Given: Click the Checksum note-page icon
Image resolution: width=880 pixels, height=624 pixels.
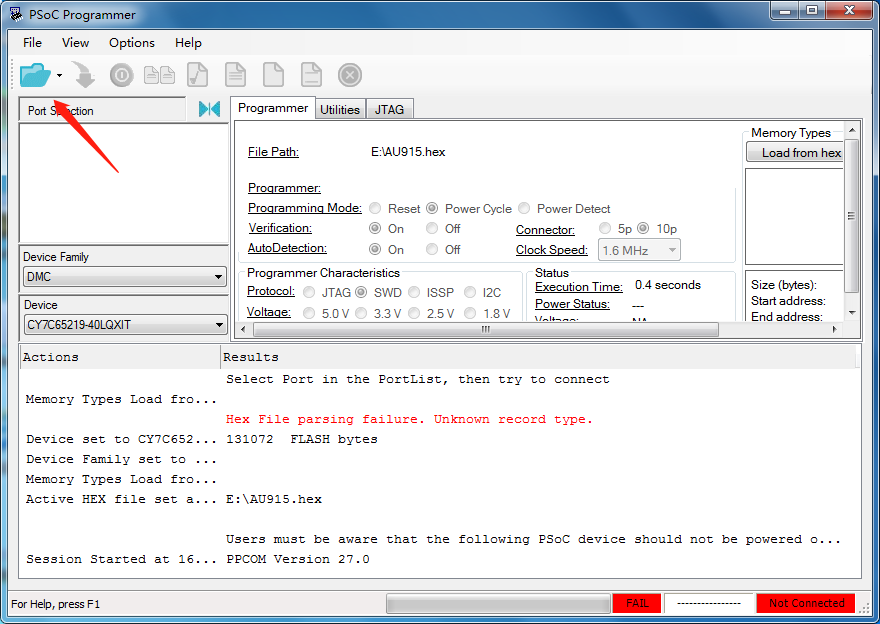Looking at the screenshot, I should coord(198,75).
